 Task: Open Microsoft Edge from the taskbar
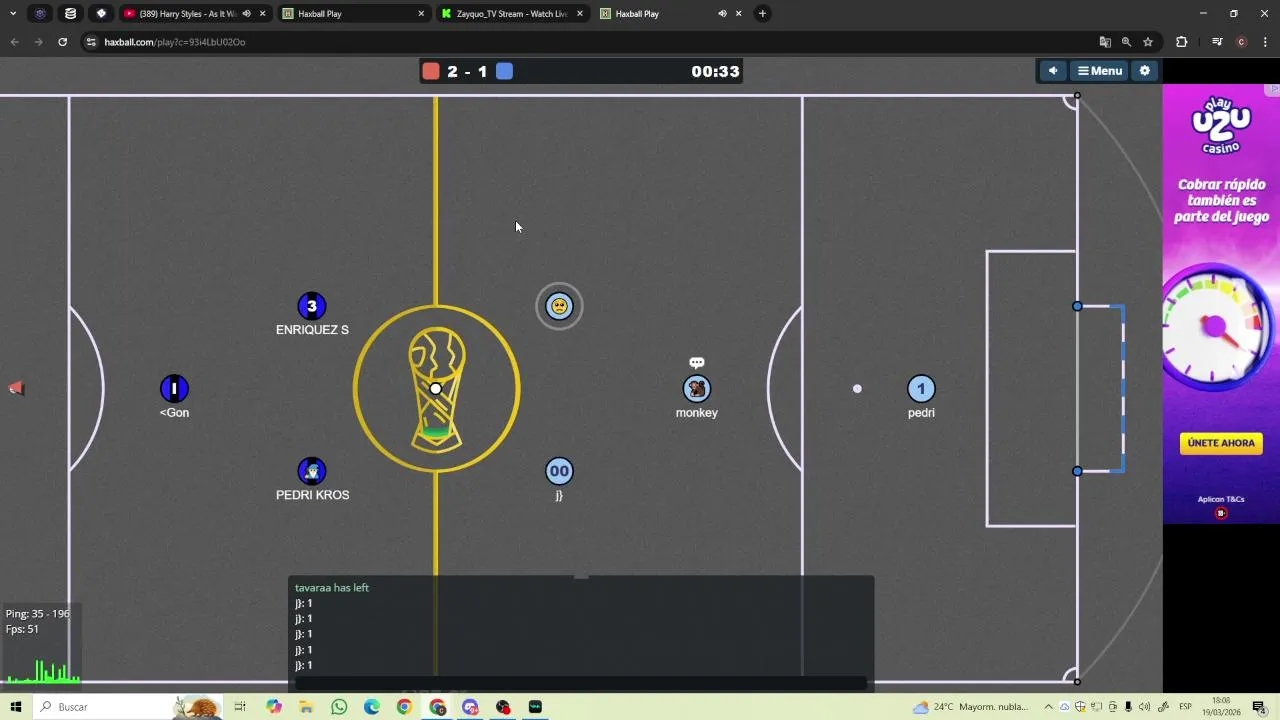(372, 707)
